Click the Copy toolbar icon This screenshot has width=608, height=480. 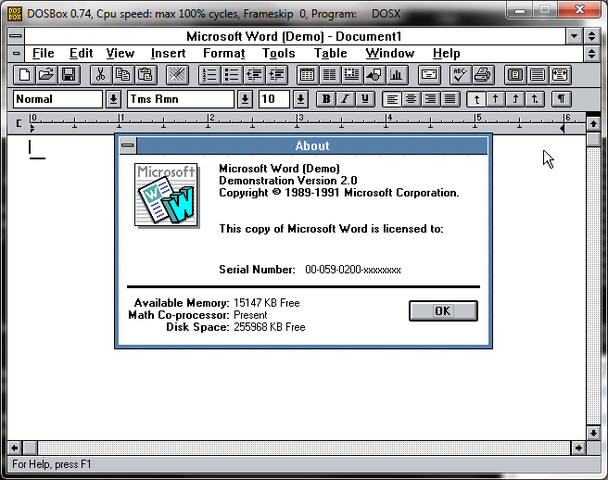123,75
